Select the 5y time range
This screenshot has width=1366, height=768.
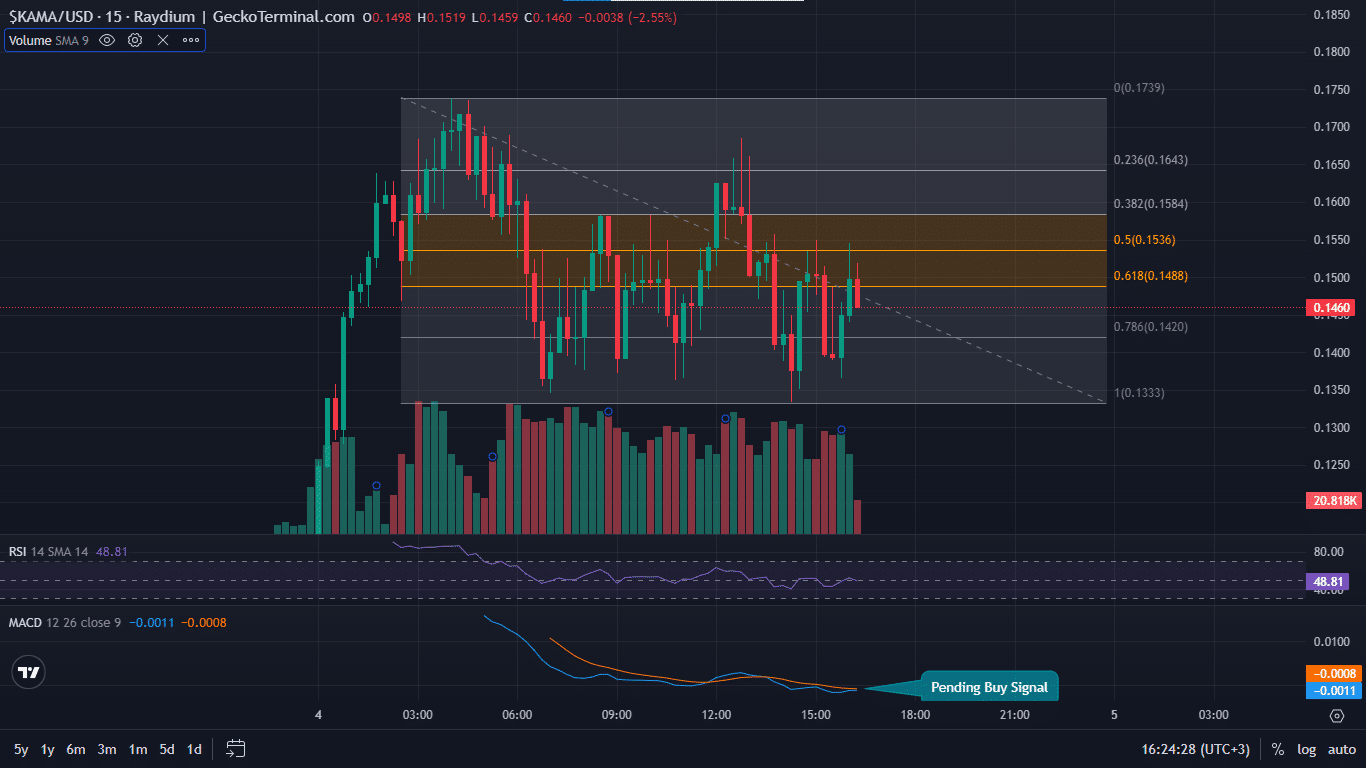coord(21,749)
